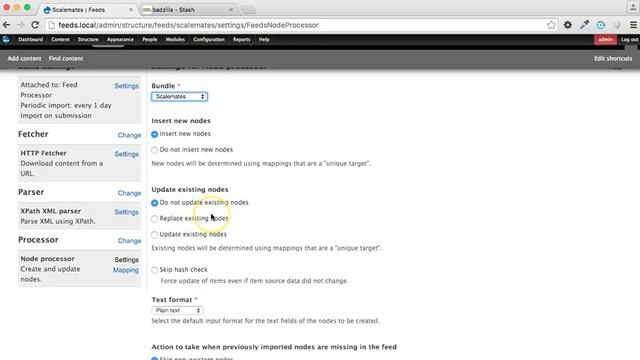Open Structure in admin menu
The width and height of the screenshot is (640, 360).
(x=88, y=40)
